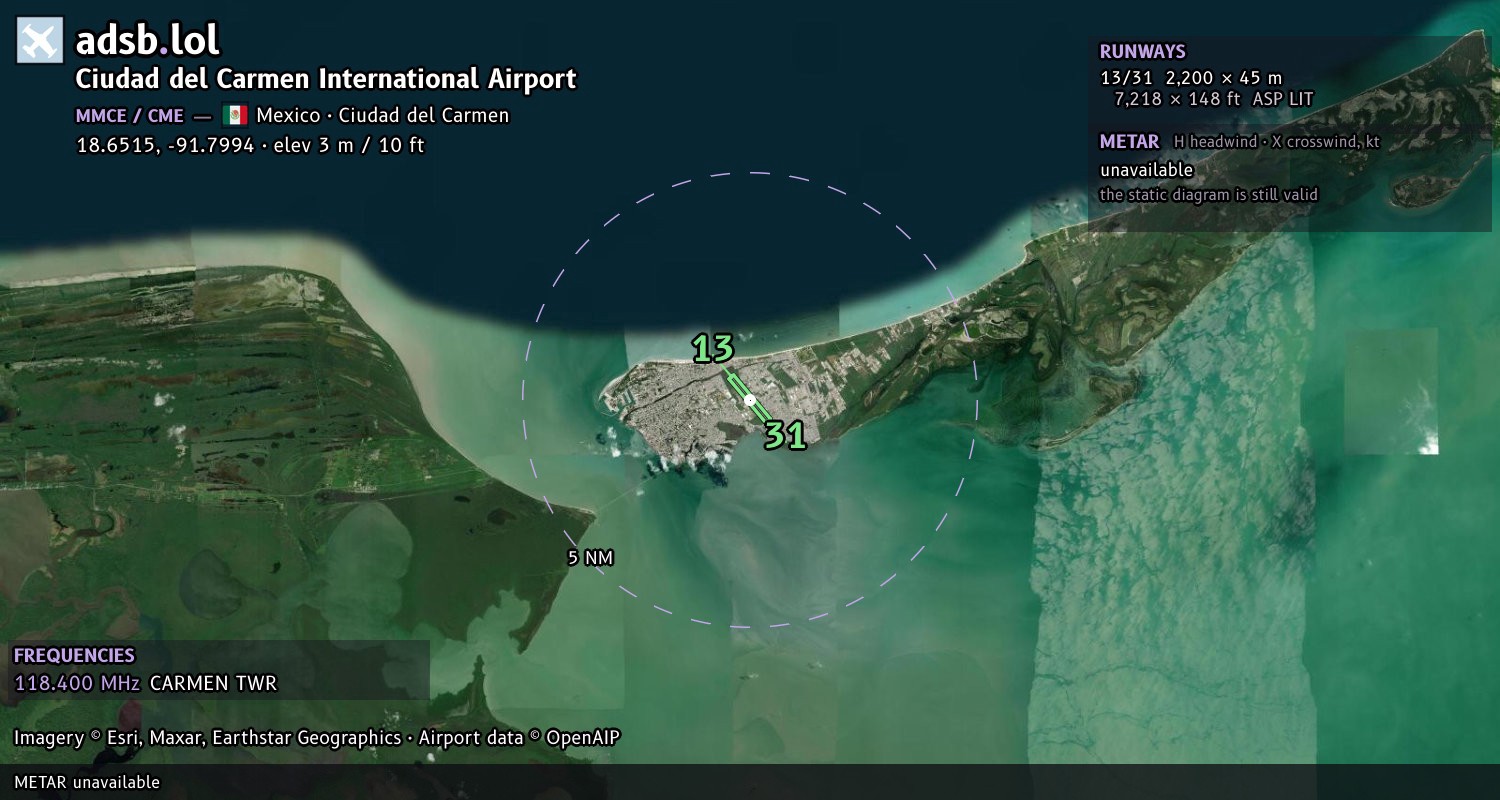
Task: Click the 'Mexico · Ciudad del Carmen' location text
Action: tap(382, 115)
